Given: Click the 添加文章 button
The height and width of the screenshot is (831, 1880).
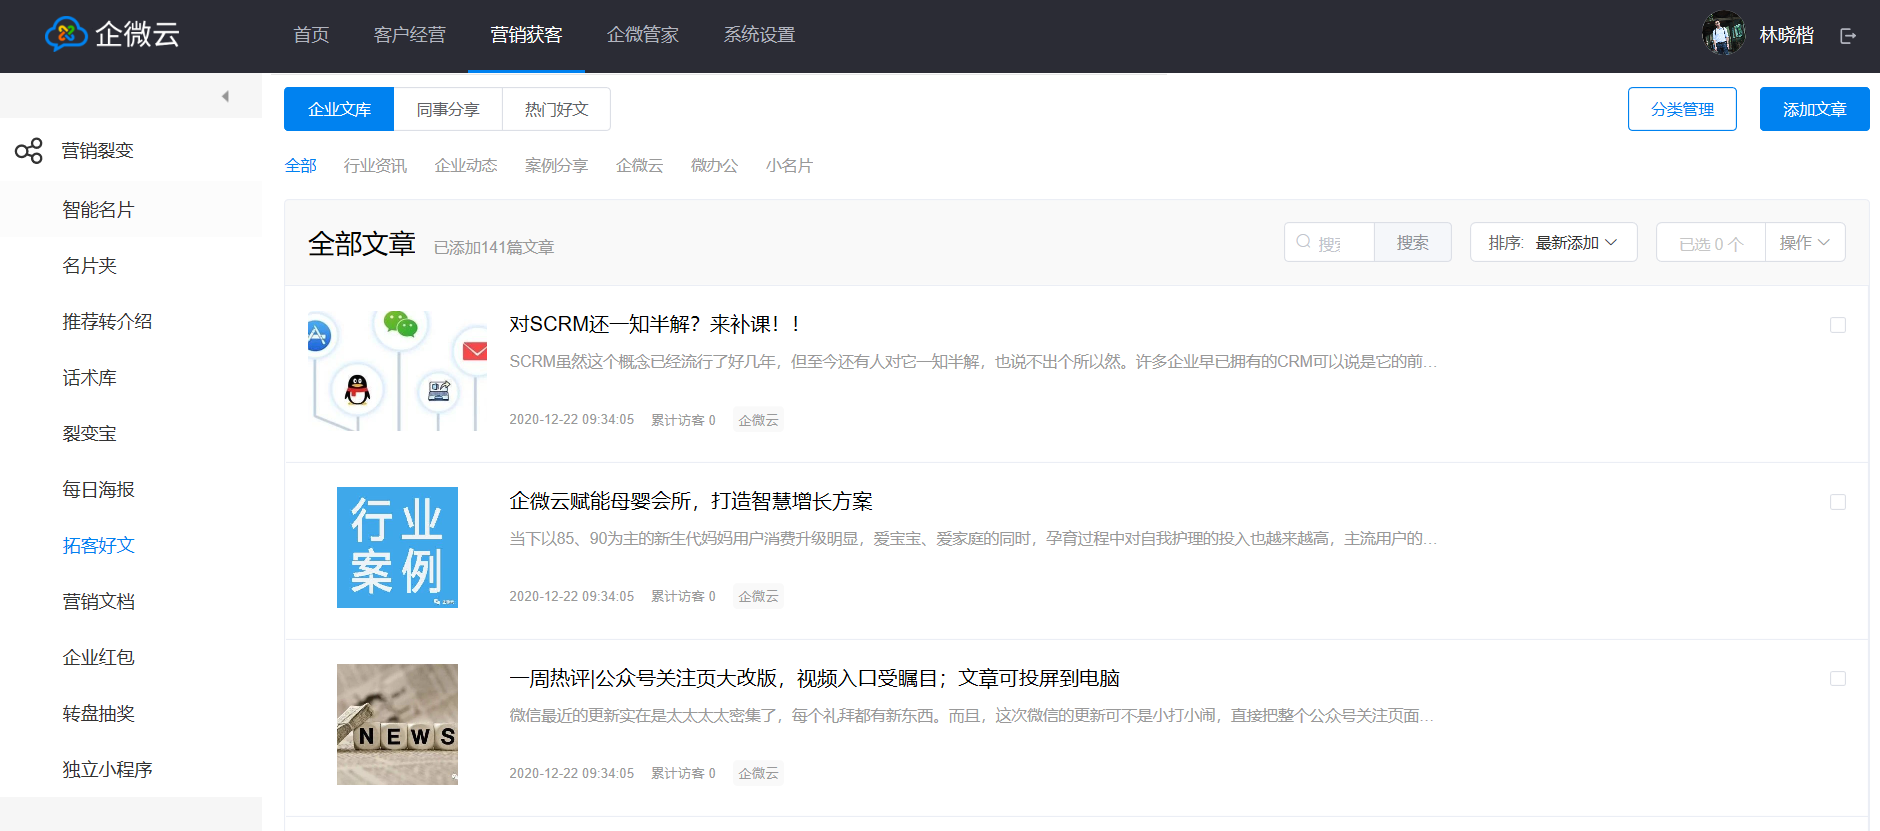Looking at the screenshot, I should point(1814,109).
